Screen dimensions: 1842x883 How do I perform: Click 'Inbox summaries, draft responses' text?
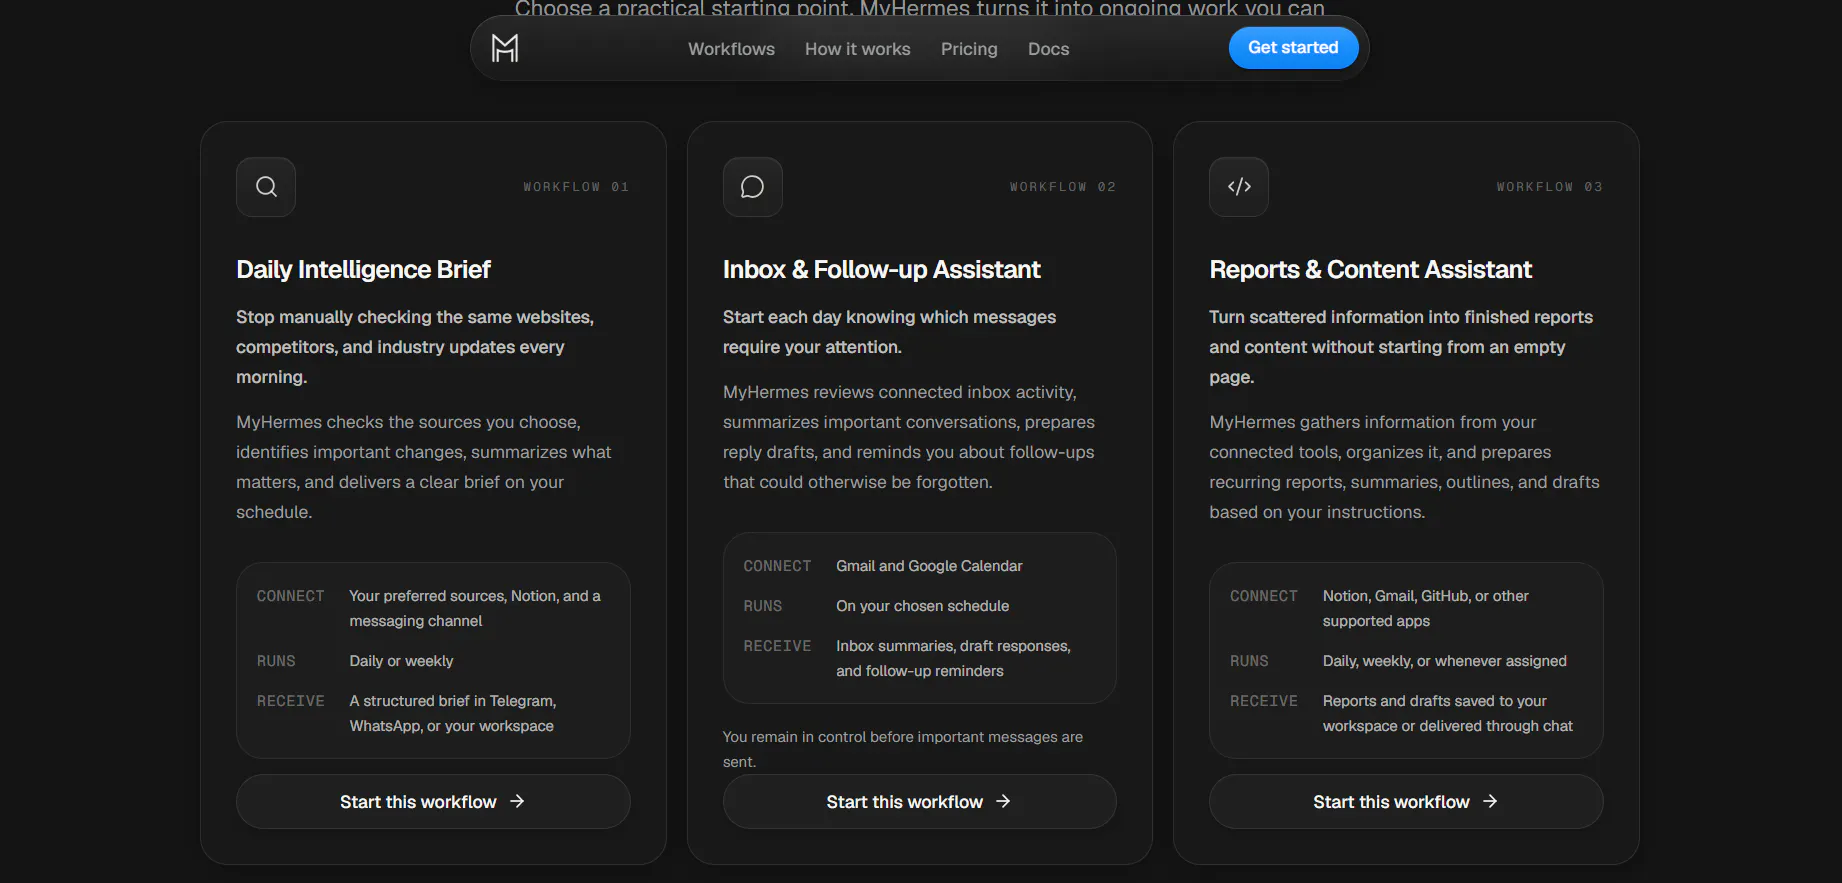tap(953, 658)
